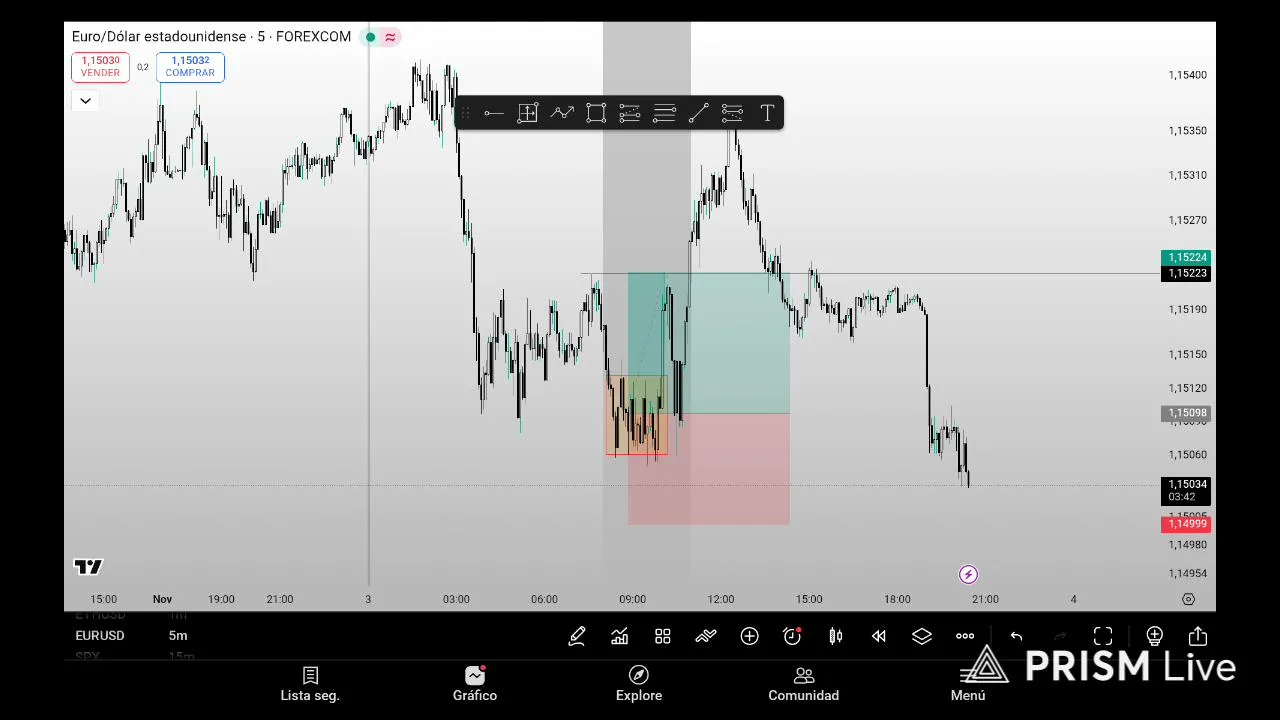Tap the plus add-symbol icon

[x=749, y=636]
